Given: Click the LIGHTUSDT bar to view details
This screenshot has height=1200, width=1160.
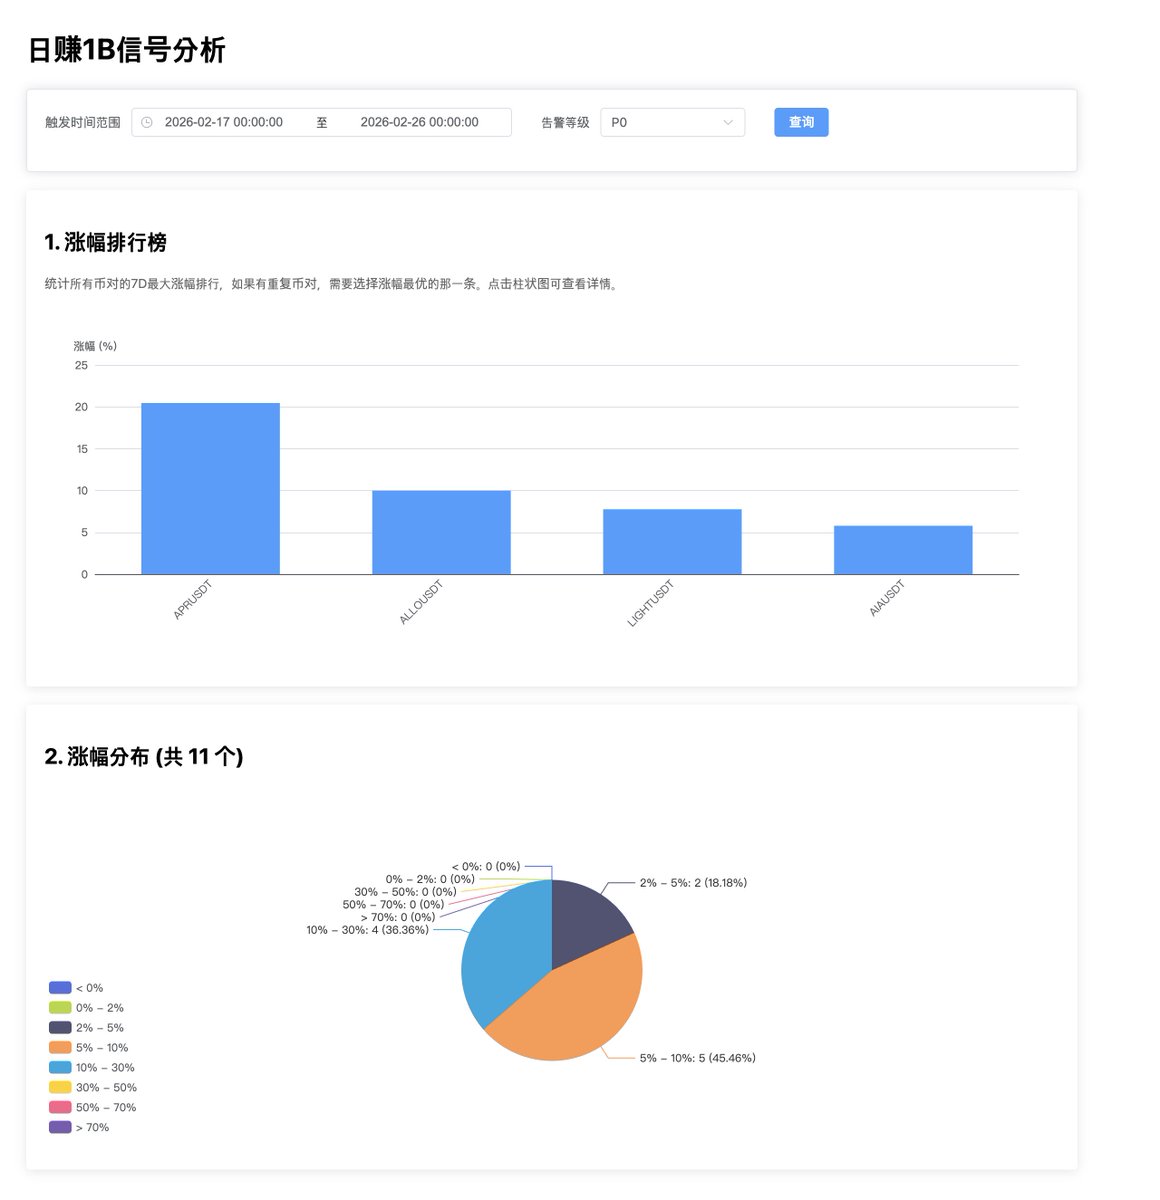Looking at the screenshot, I should pyautogui.click(x=672, y=541).
